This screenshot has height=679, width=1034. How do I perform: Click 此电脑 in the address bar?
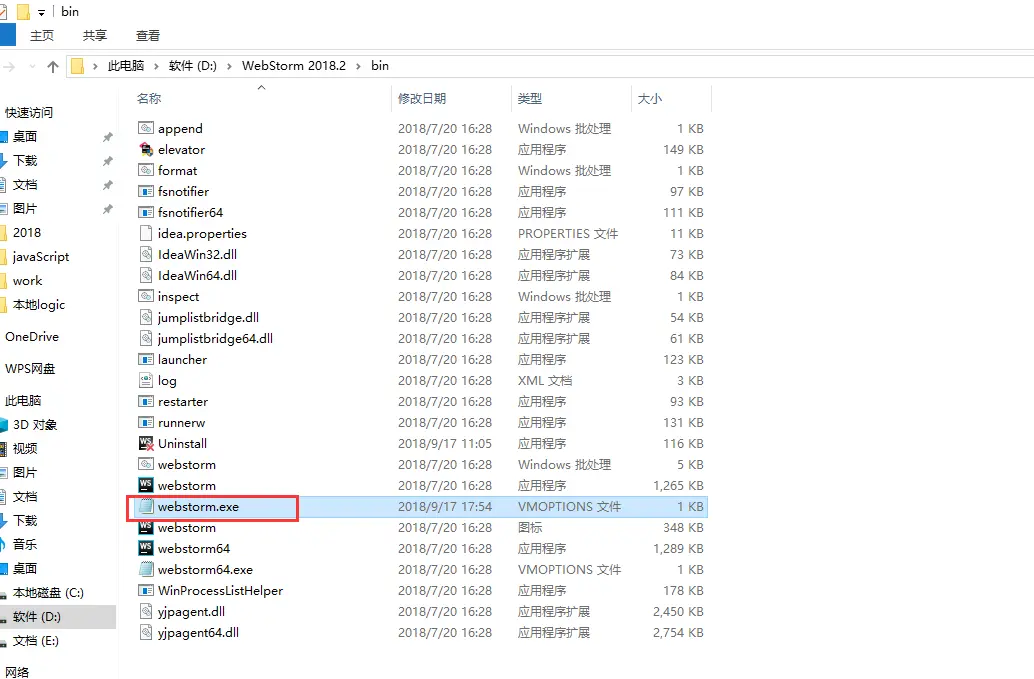[x=126, y=66]
